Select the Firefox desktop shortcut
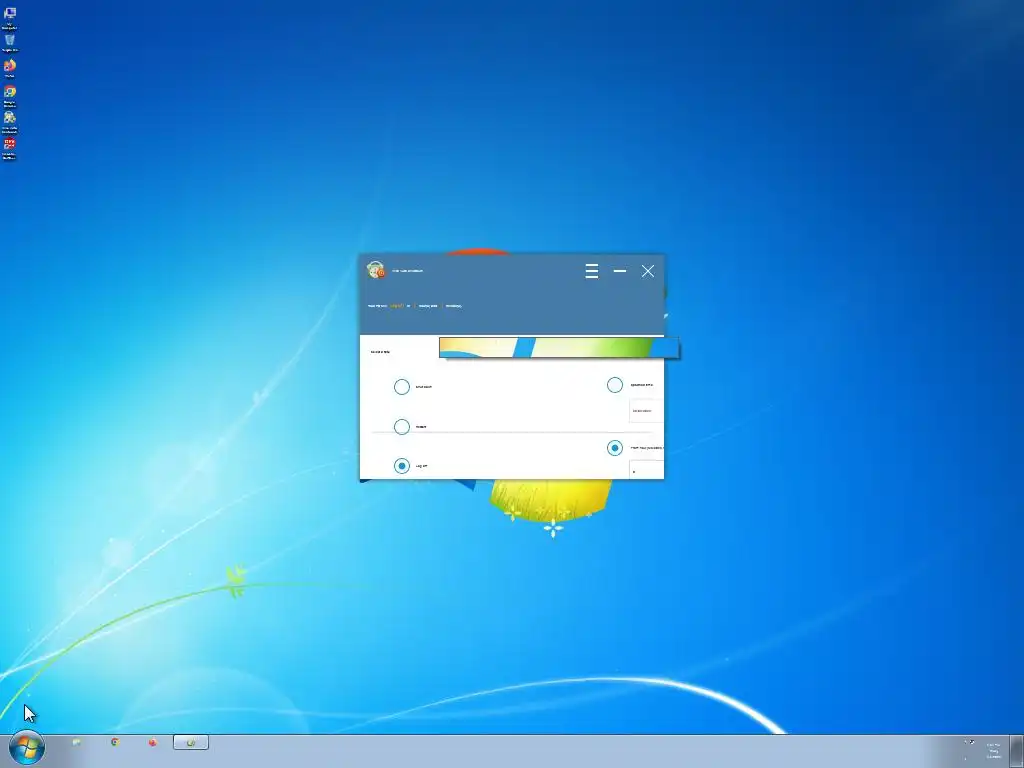1024x768 pixels. [x=10, y=68]
